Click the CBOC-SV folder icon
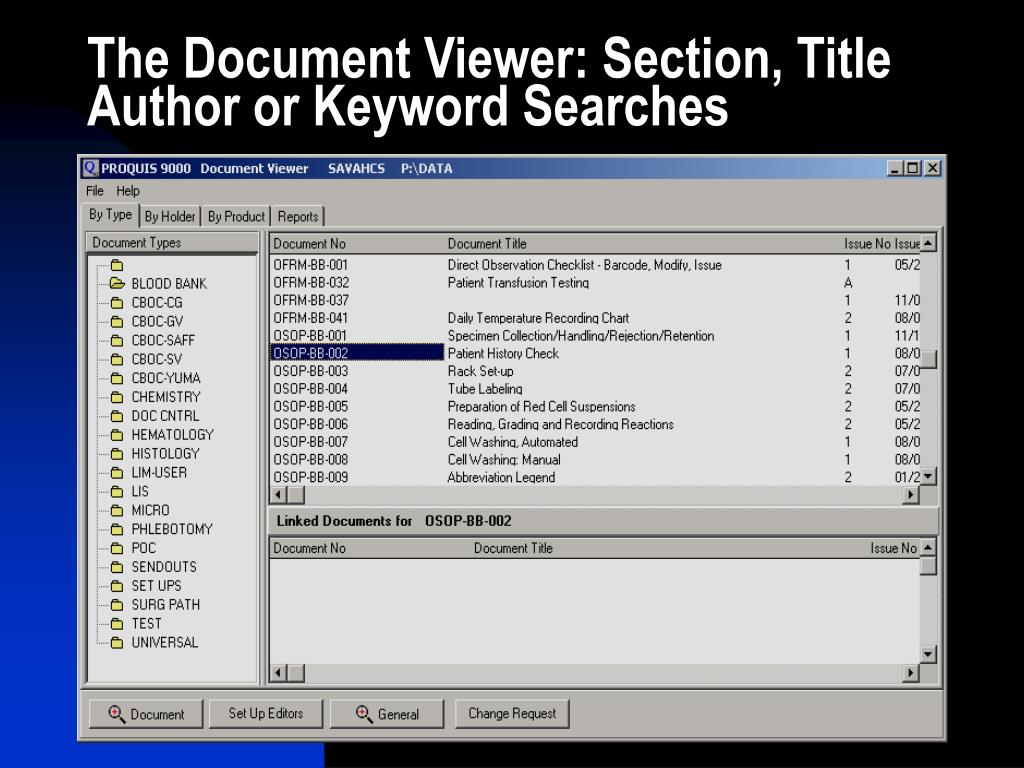Screen dimensions: 1024x768 point(117,359)
